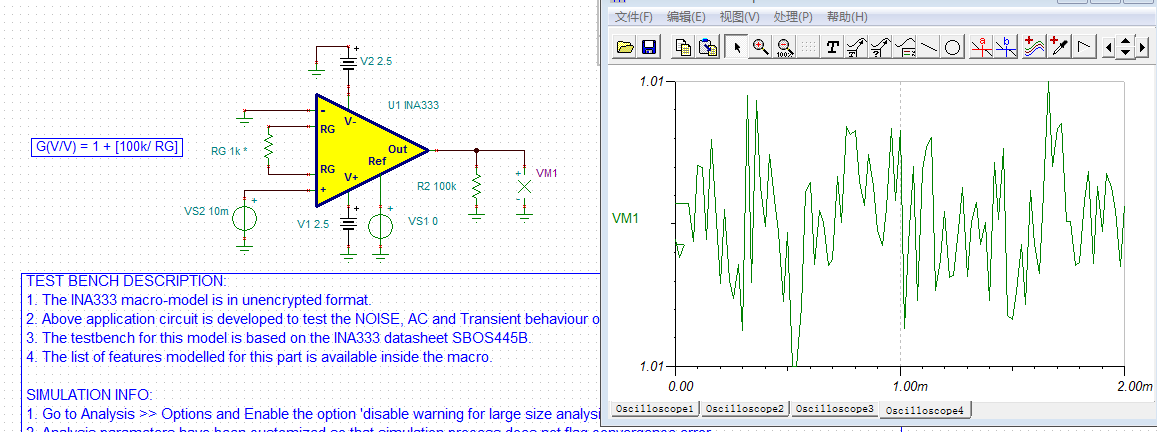The image size is (1157, 432).
Task: Click the 1.00m x-axis tick label
Action: [x=910, y=386]
